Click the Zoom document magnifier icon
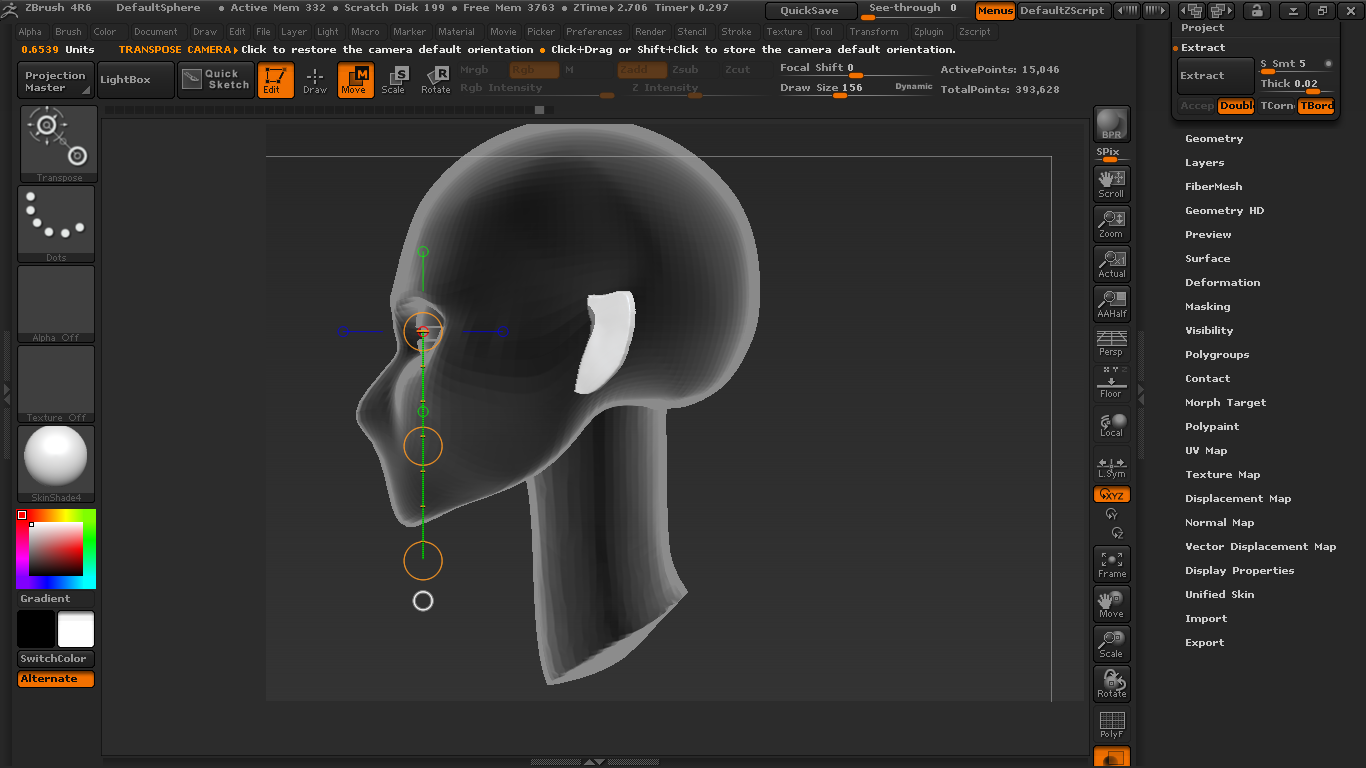Screen dimensions: 1366x768 pyautogui.click(x=1111, y=223)
